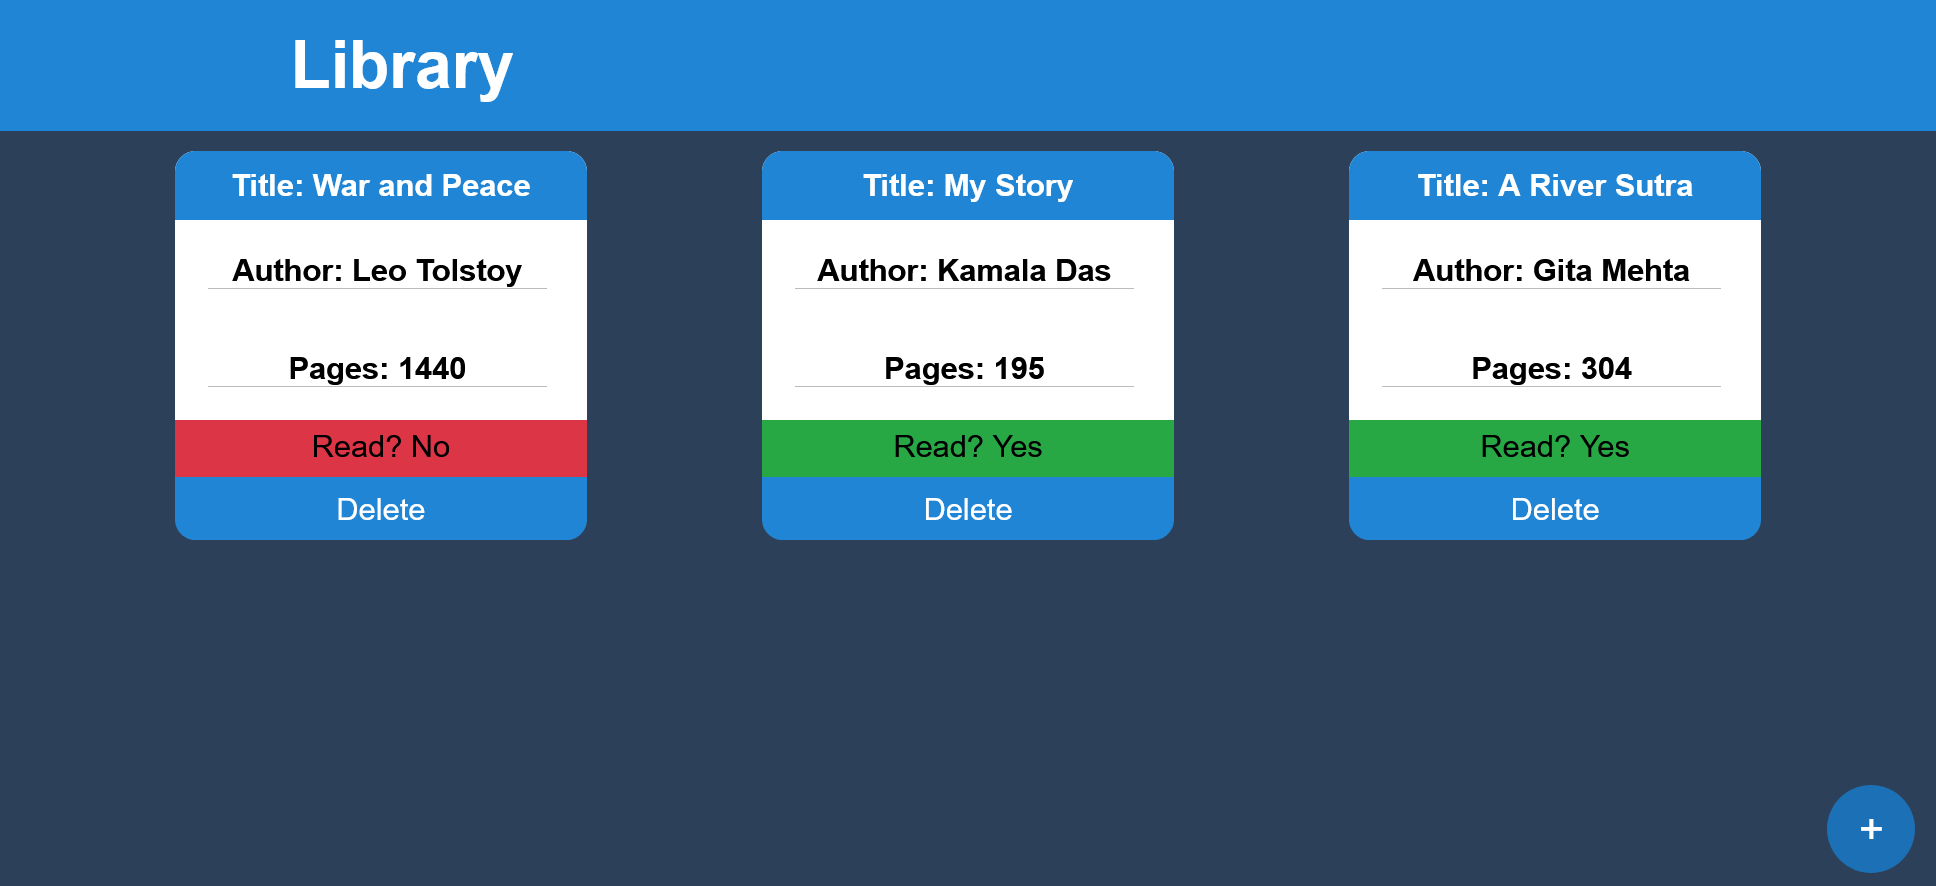Image resolution: width=1936 pixels, height=886 pixels.
Task: Click Author: Gita Mehta text
Action: (1551, 271)
